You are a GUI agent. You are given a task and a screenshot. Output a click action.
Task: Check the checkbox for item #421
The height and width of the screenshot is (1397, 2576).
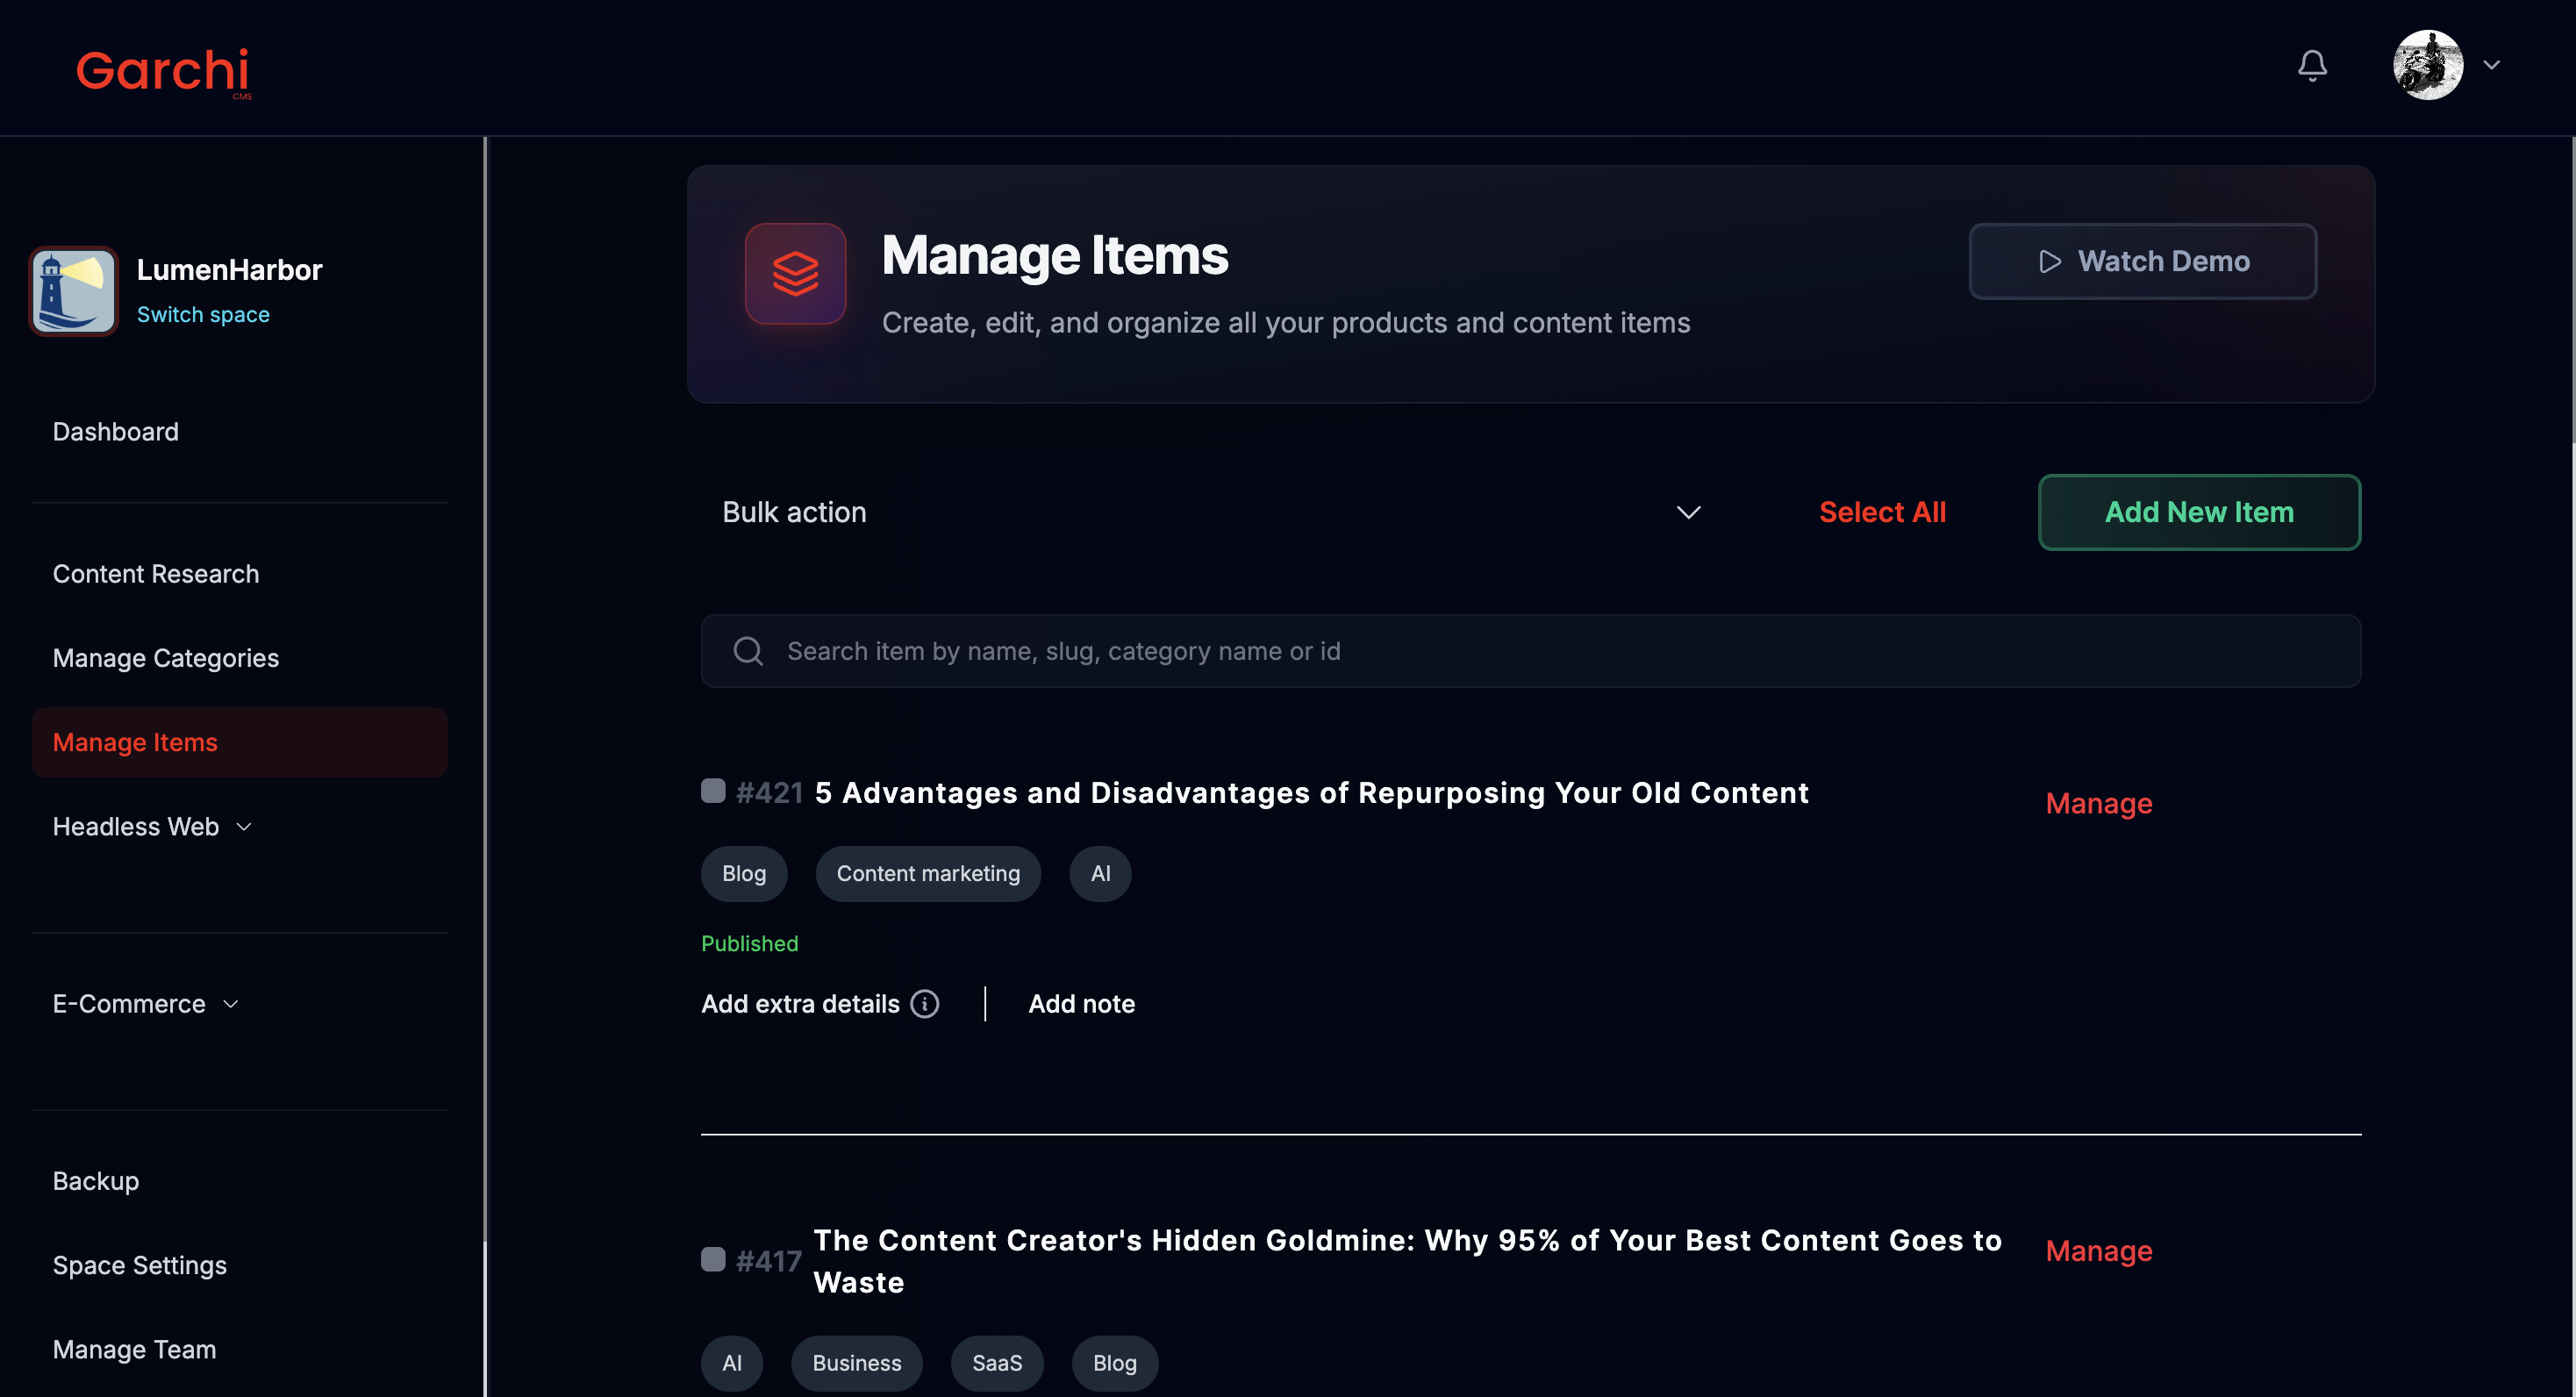(x=713, y=791)
